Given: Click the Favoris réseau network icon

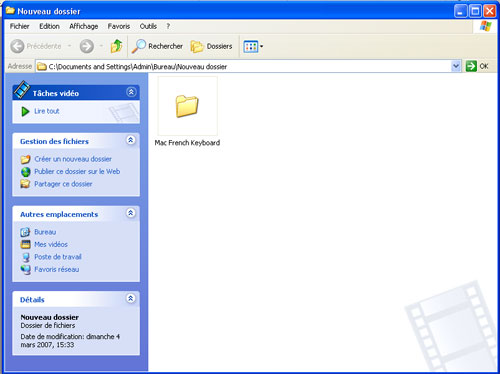Looking at the screenshot, I should coord(25,269).
